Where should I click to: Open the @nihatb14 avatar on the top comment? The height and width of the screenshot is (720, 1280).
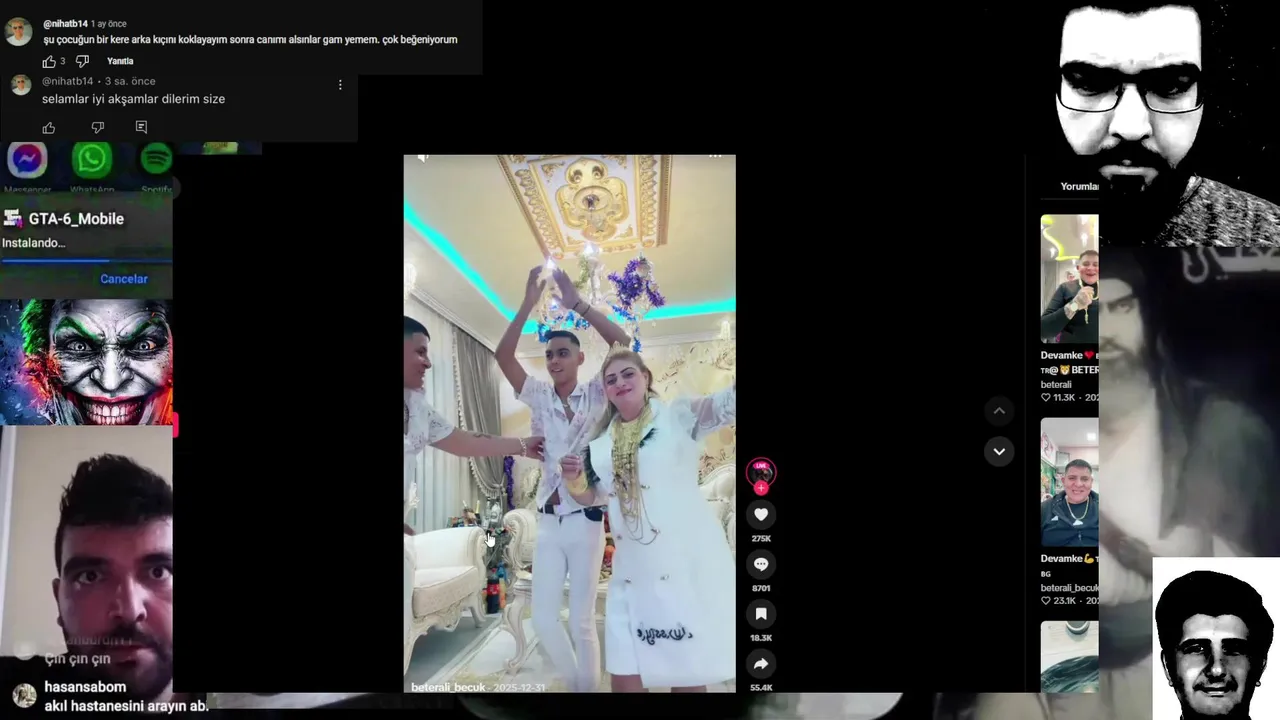18,32
